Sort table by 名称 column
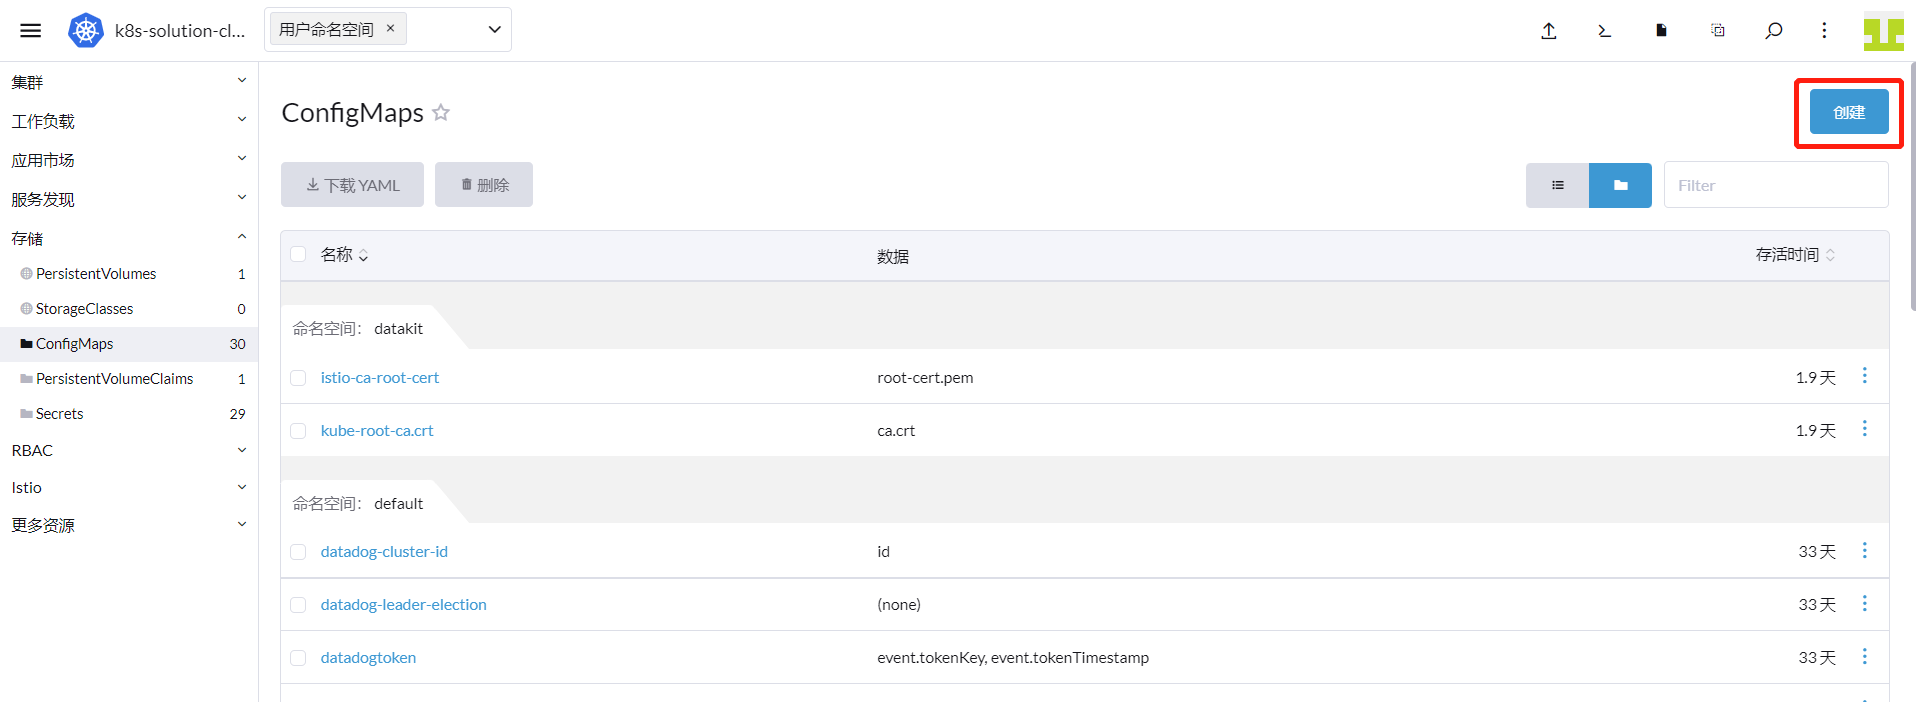1916x702 pixels. [344, 255]
